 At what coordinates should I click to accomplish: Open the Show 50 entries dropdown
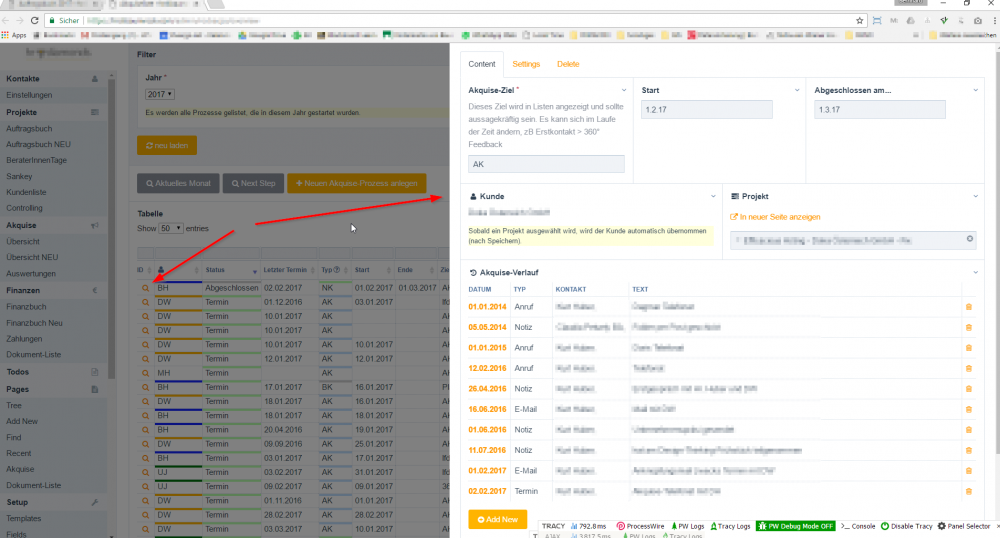pyautogui.click(x=170, y=228)
